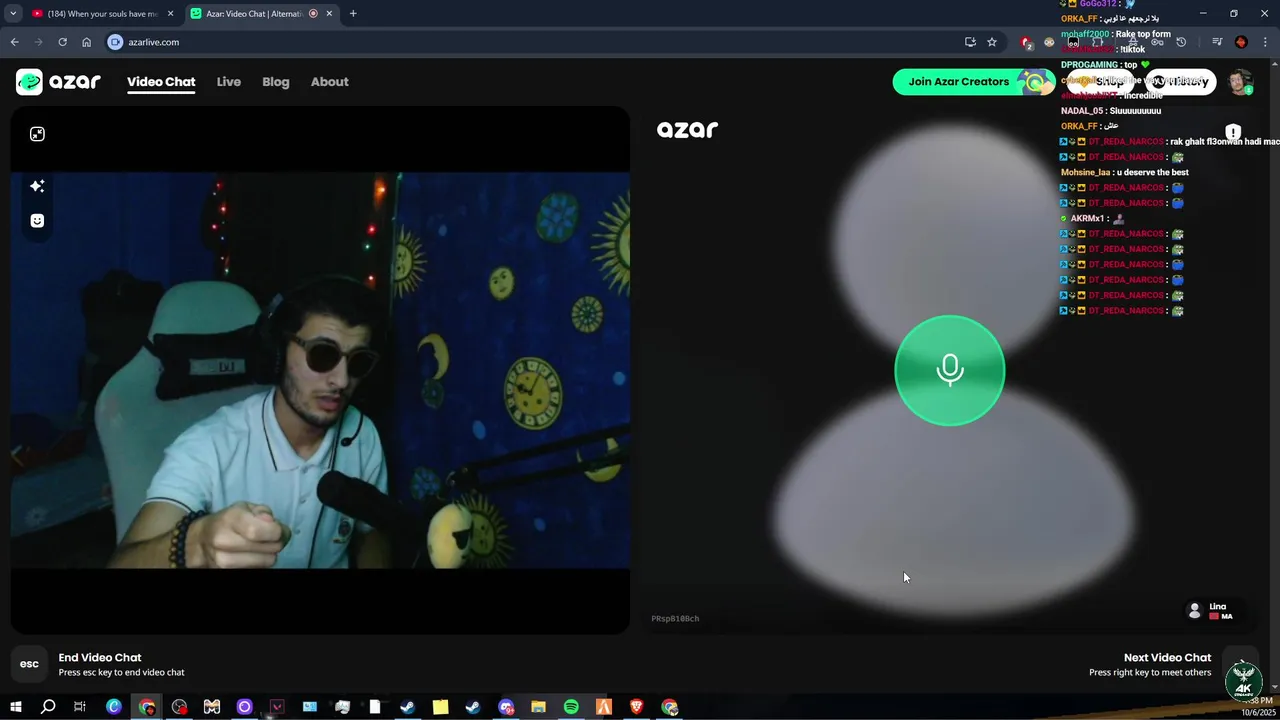This screenshot has height=720, width=1280.
Task: Go to the browser home page
Action: (x=86, y=42)
